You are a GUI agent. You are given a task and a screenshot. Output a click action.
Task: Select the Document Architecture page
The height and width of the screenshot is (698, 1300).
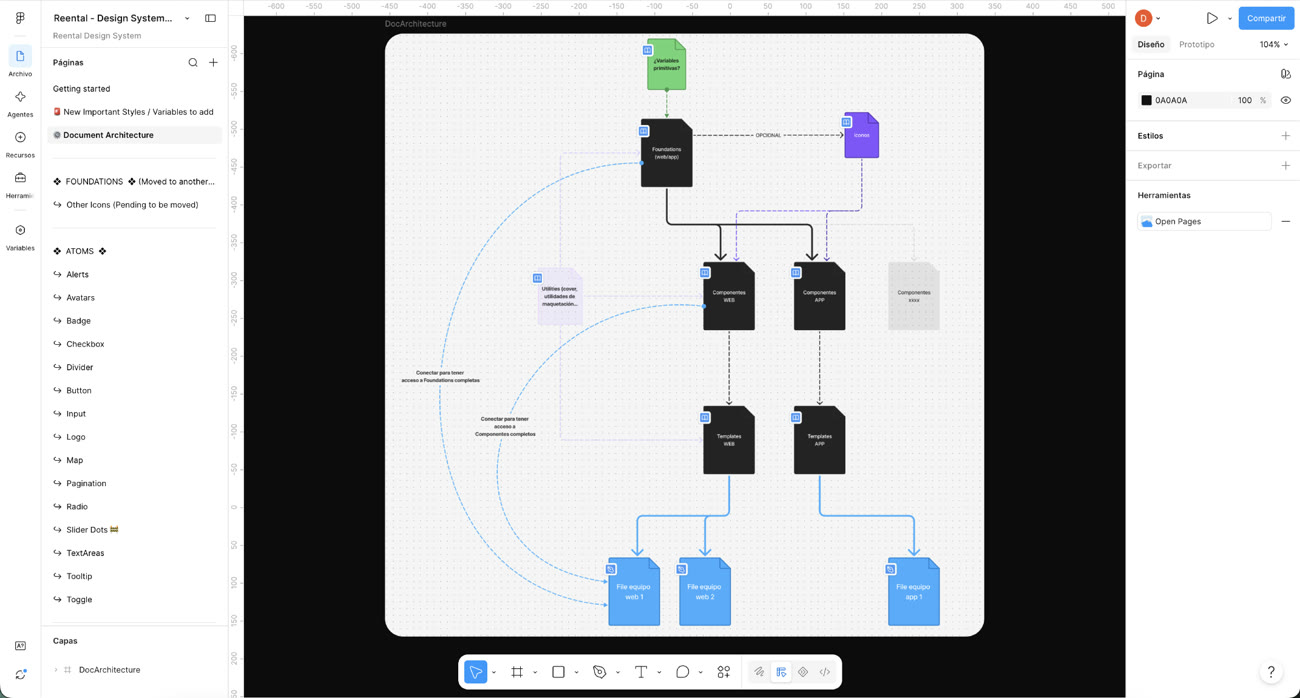[x=134, y=135]
